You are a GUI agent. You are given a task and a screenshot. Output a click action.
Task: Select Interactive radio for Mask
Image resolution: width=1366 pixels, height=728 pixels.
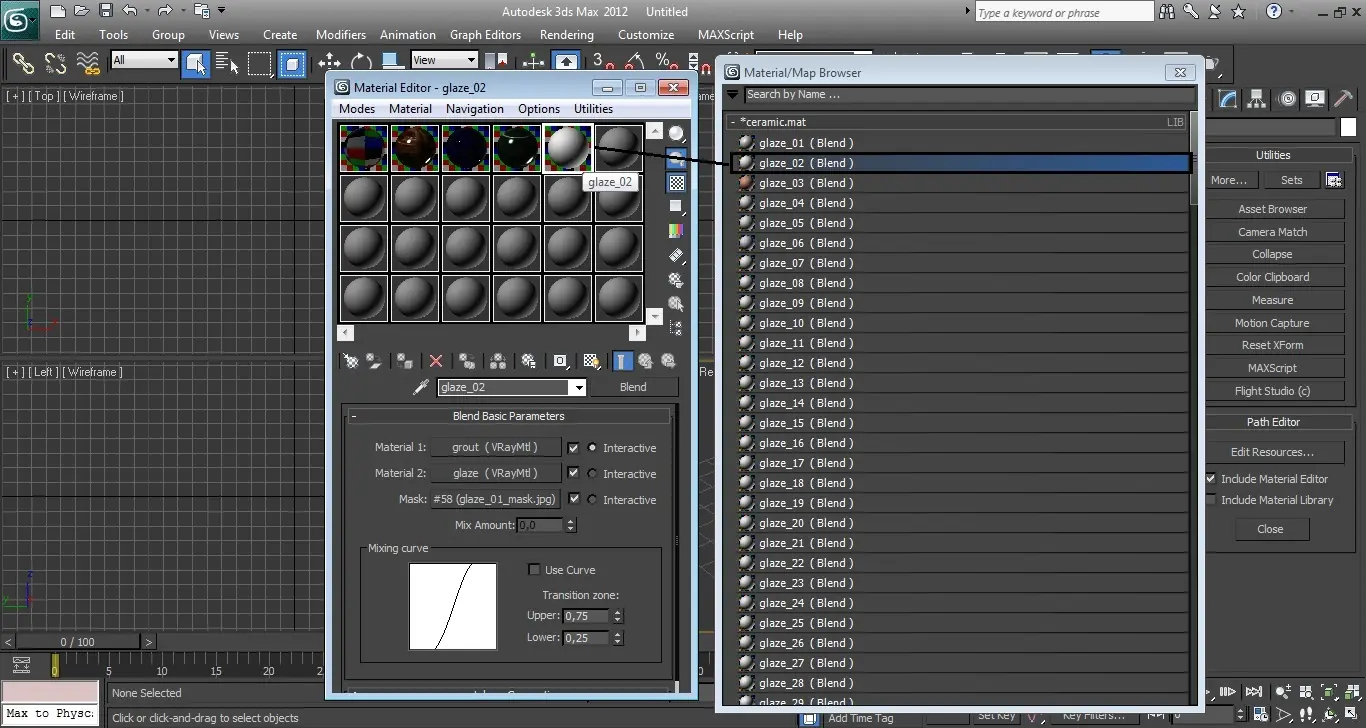[593, 500]
